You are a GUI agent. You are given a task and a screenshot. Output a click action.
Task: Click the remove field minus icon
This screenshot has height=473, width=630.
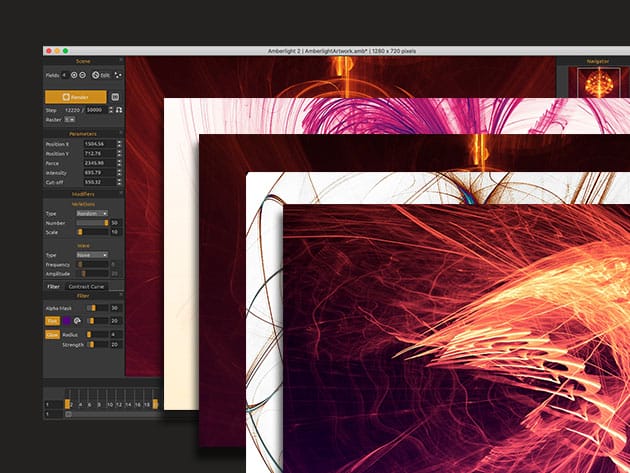pyautogui.click(x=83, y=75)
